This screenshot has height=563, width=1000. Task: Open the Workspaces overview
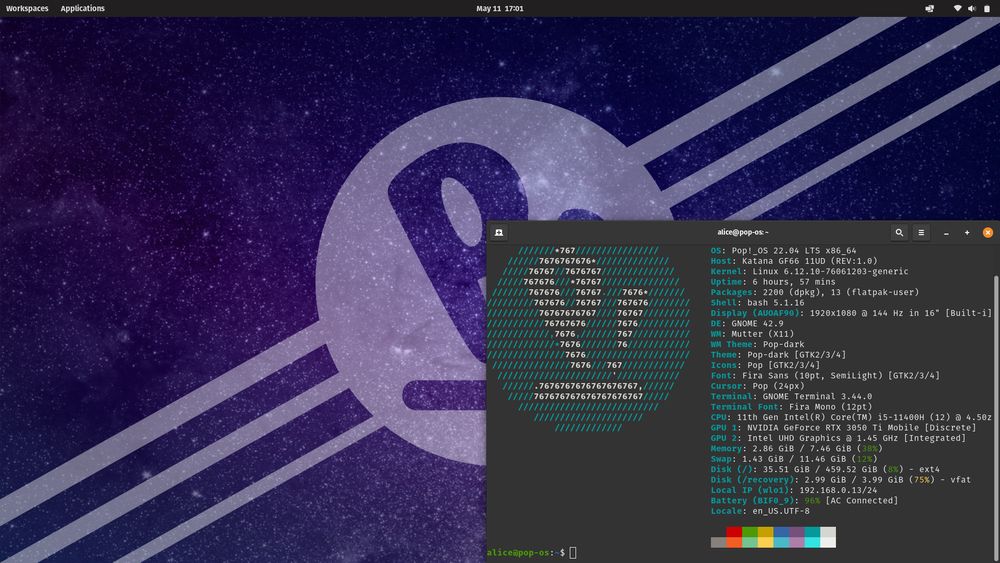pyautogui.click(x=27, y=8)
